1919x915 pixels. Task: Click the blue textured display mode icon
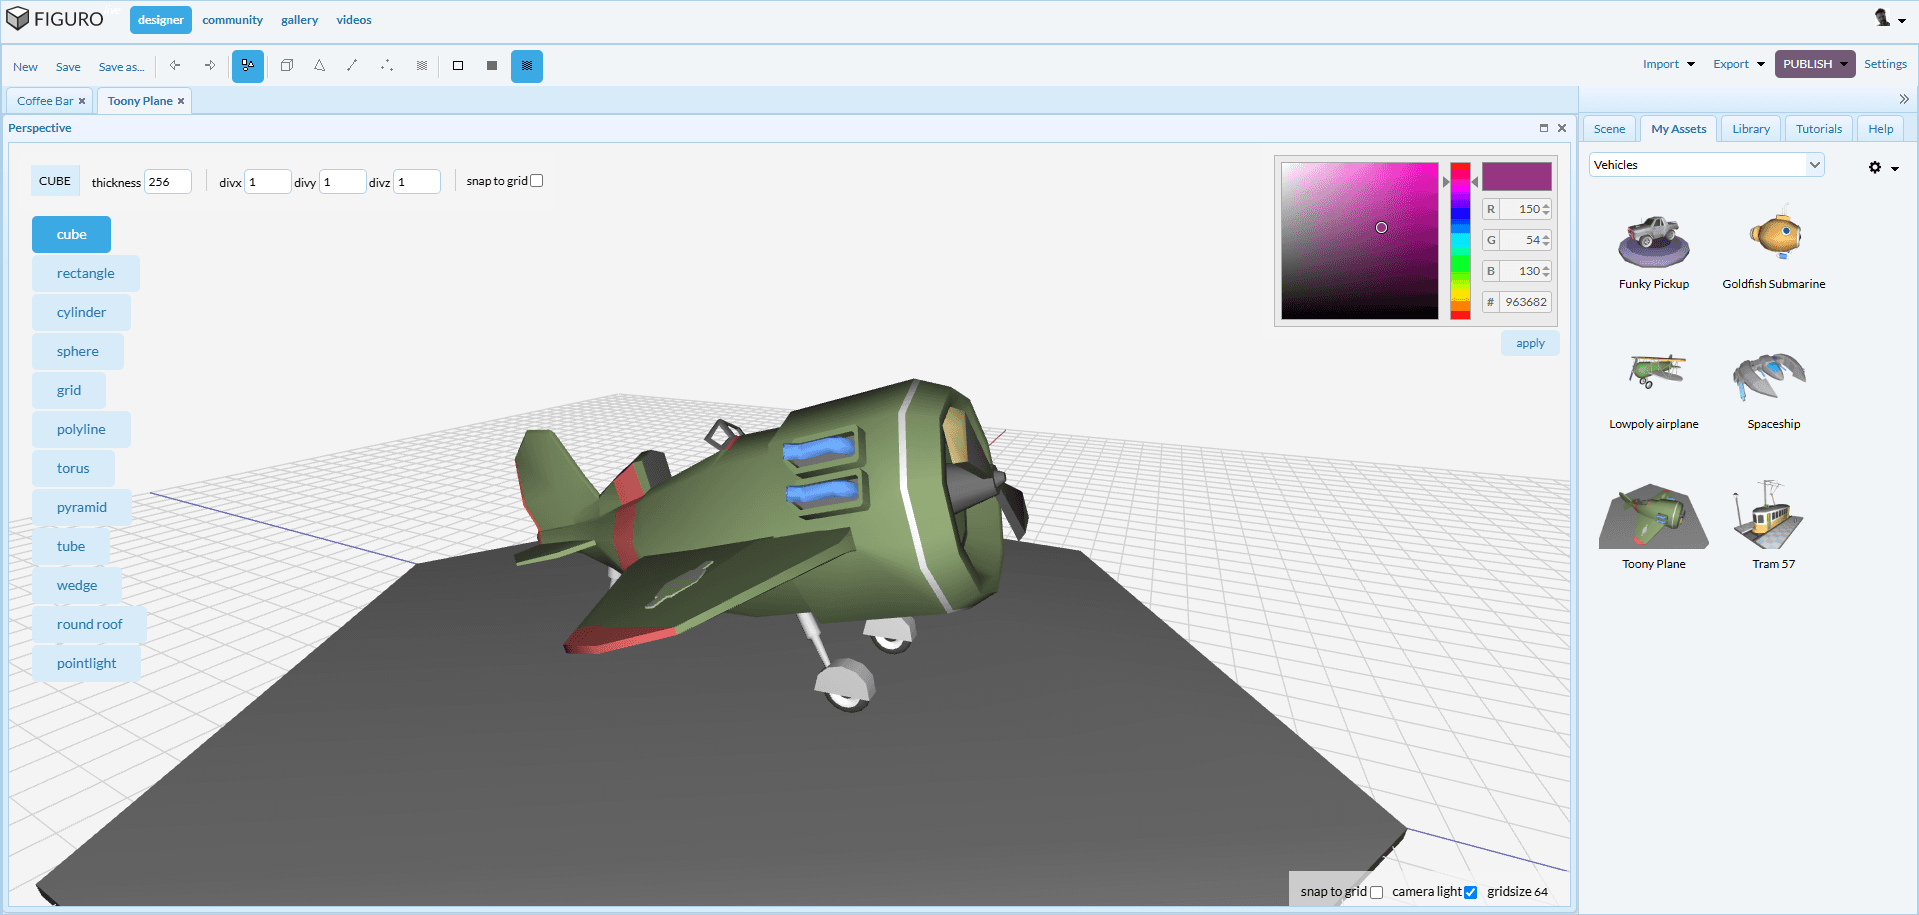[527, 66]
